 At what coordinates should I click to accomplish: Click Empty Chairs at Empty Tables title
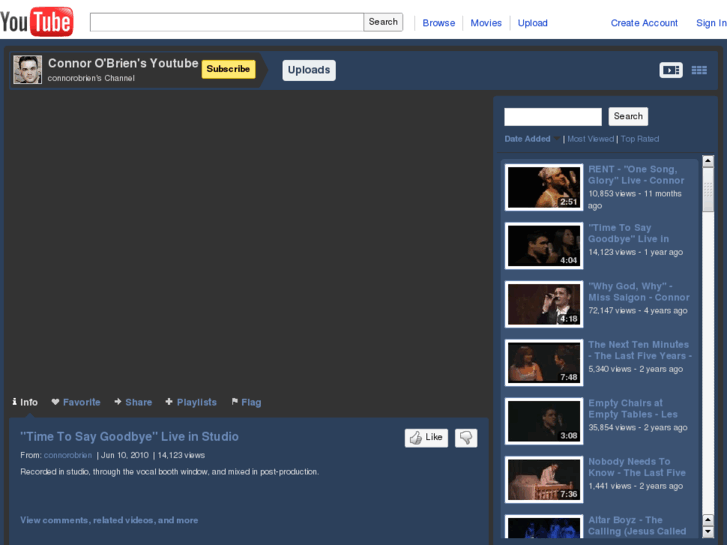(632, 409)
